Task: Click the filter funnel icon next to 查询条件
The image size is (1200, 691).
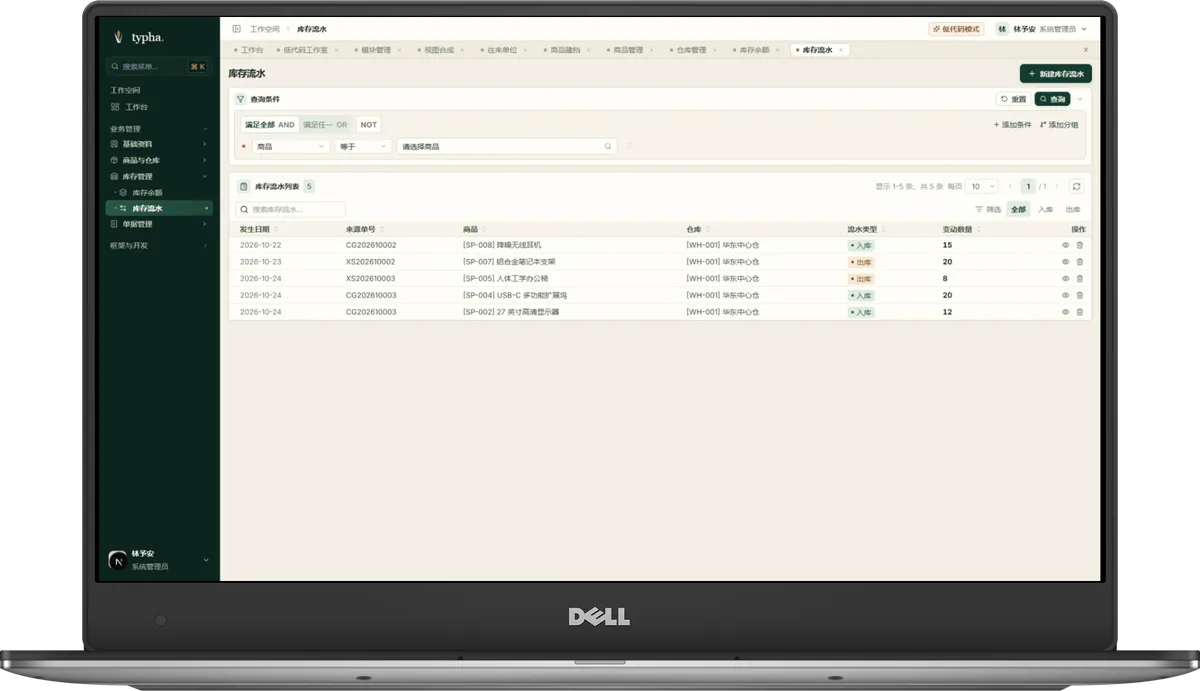Action: click(x=240, y=99)
